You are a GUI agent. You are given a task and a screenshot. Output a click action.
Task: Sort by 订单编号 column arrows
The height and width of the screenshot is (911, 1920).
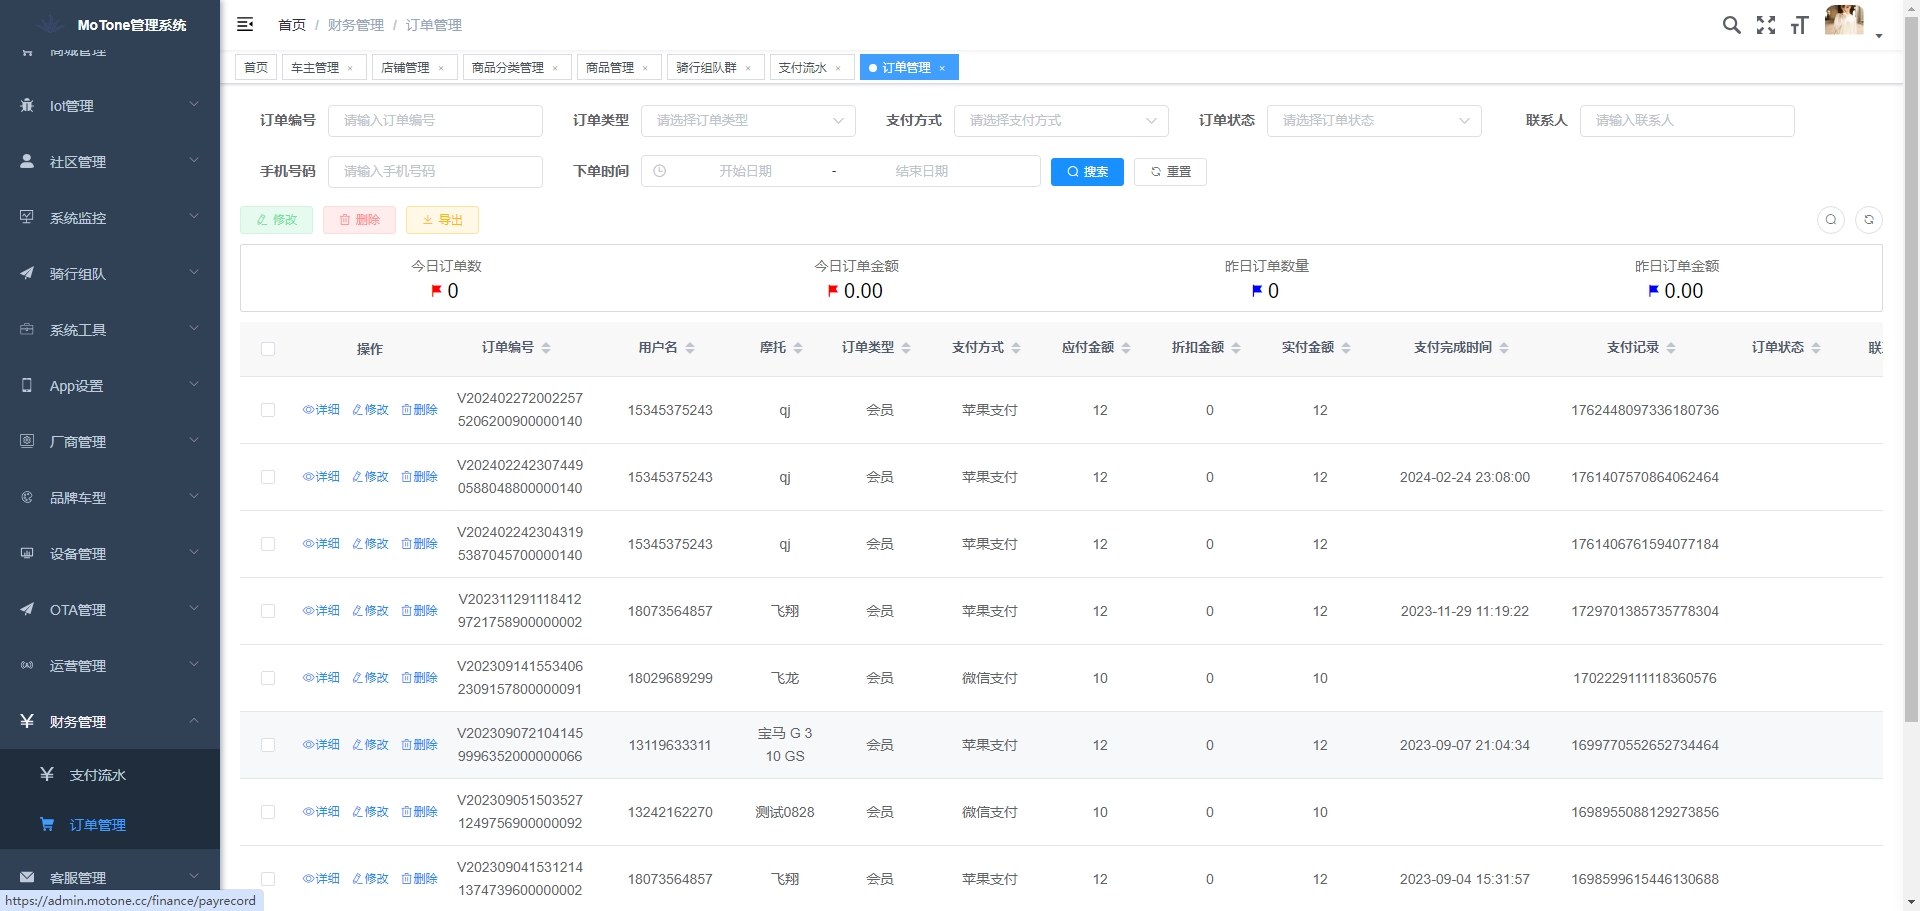546,348
